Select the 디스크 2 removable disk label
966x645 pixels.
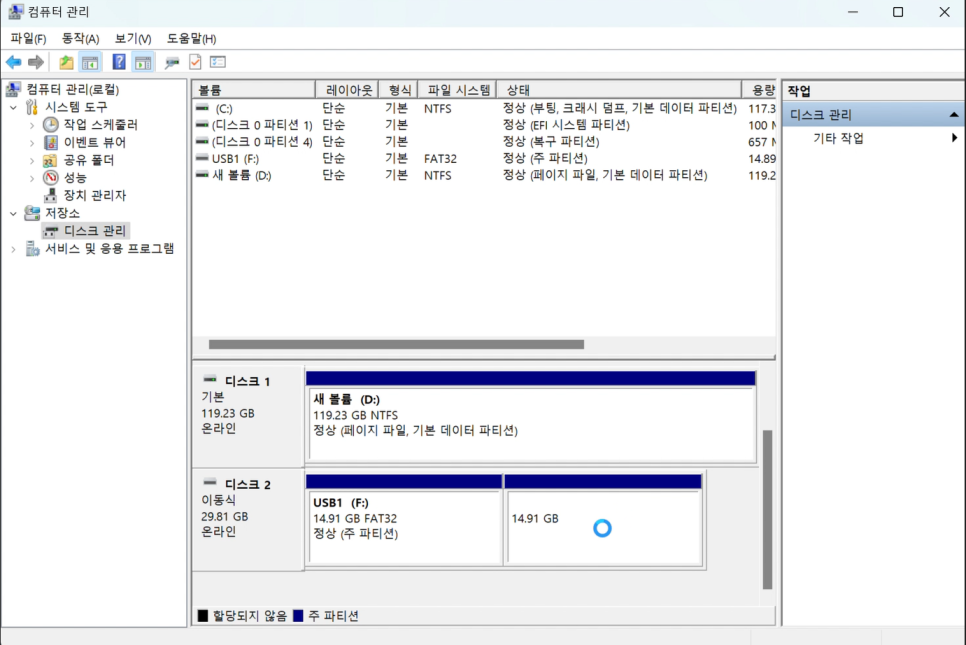tap(248, 519)
